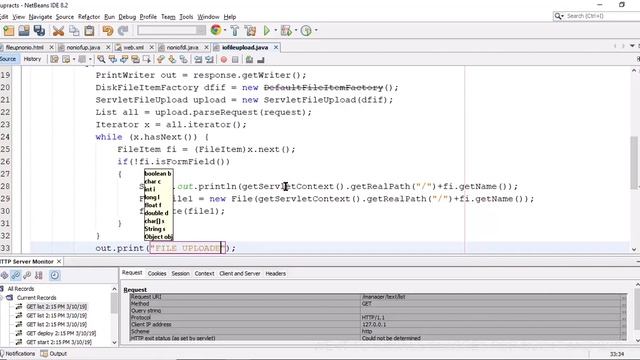This screenshot has width=640, height=360.
Task: Select the GET deploy 2:15 PM record
Action: click(61, 333)
